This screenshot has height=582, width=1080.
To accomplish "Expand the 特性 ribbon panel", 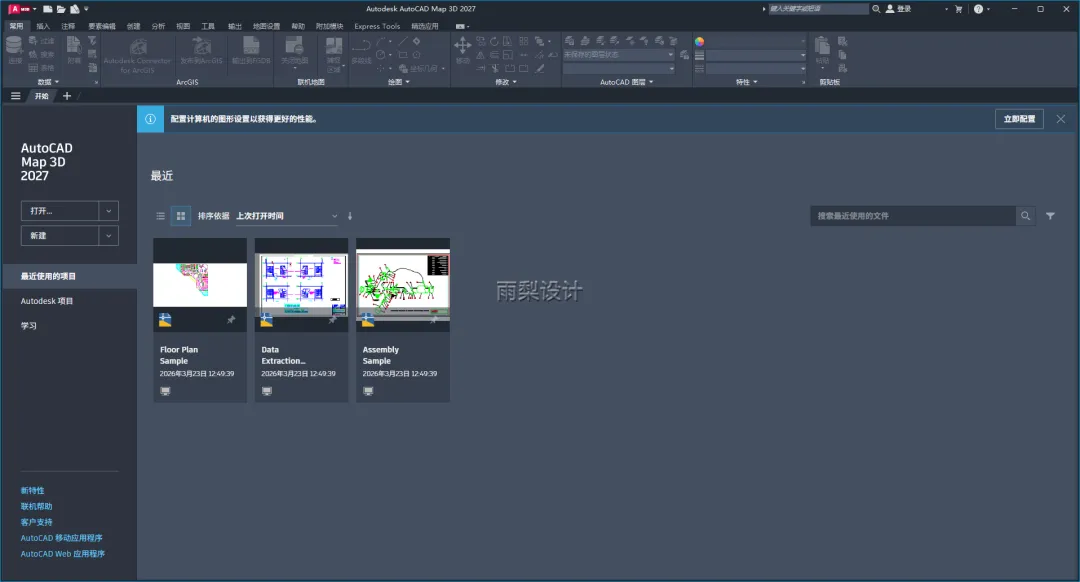I will tap(747, 82).
